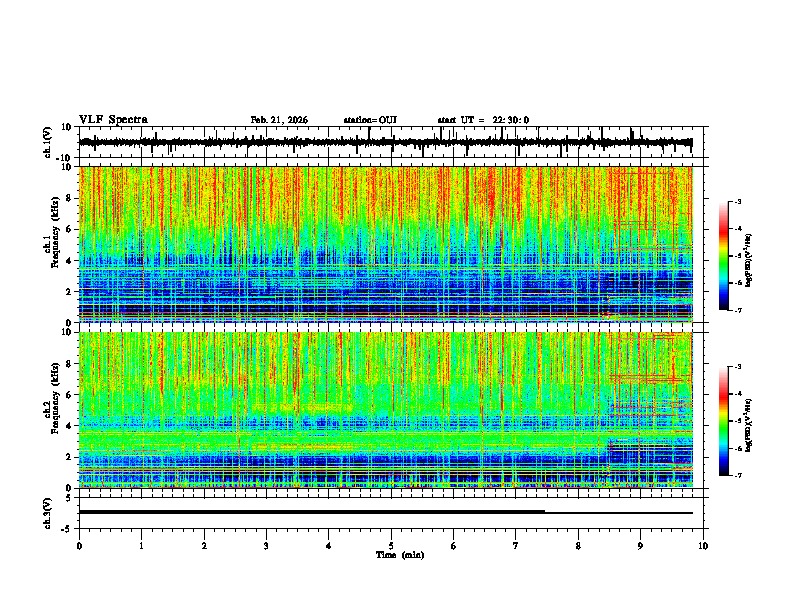Click the "4" kHz tick on ch.1 frequency axis
The image size is (792, 612).
(69, 261)
